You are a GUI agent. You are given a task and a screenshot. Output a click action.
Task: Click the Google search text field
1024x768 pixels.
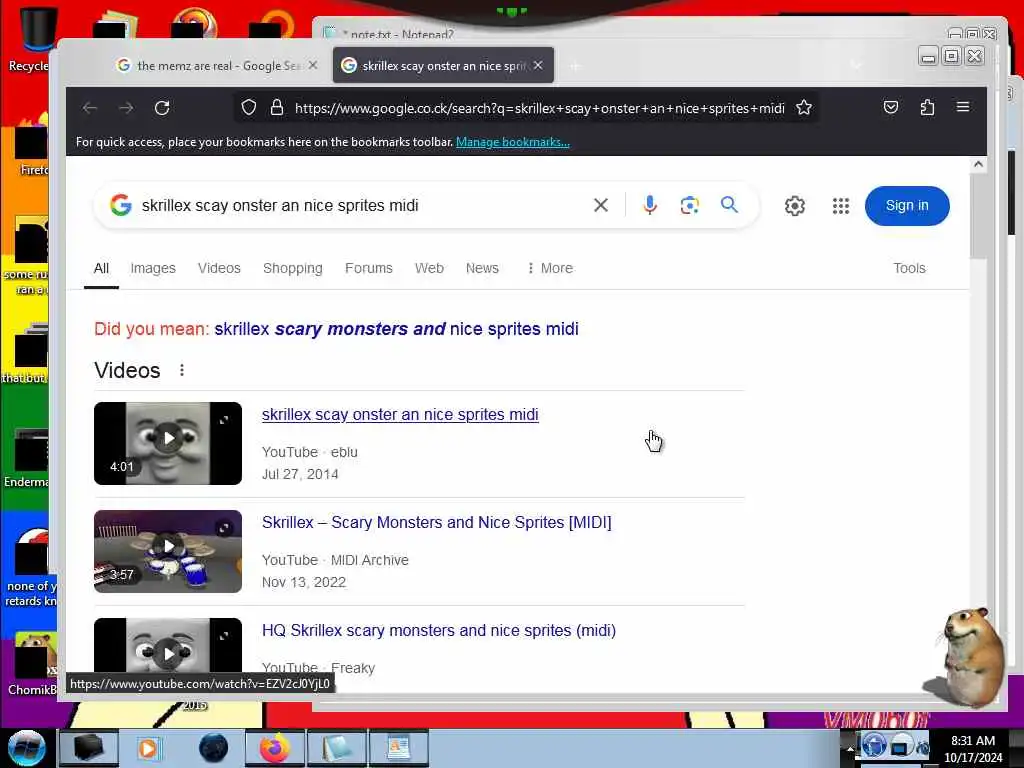[359, 205]
